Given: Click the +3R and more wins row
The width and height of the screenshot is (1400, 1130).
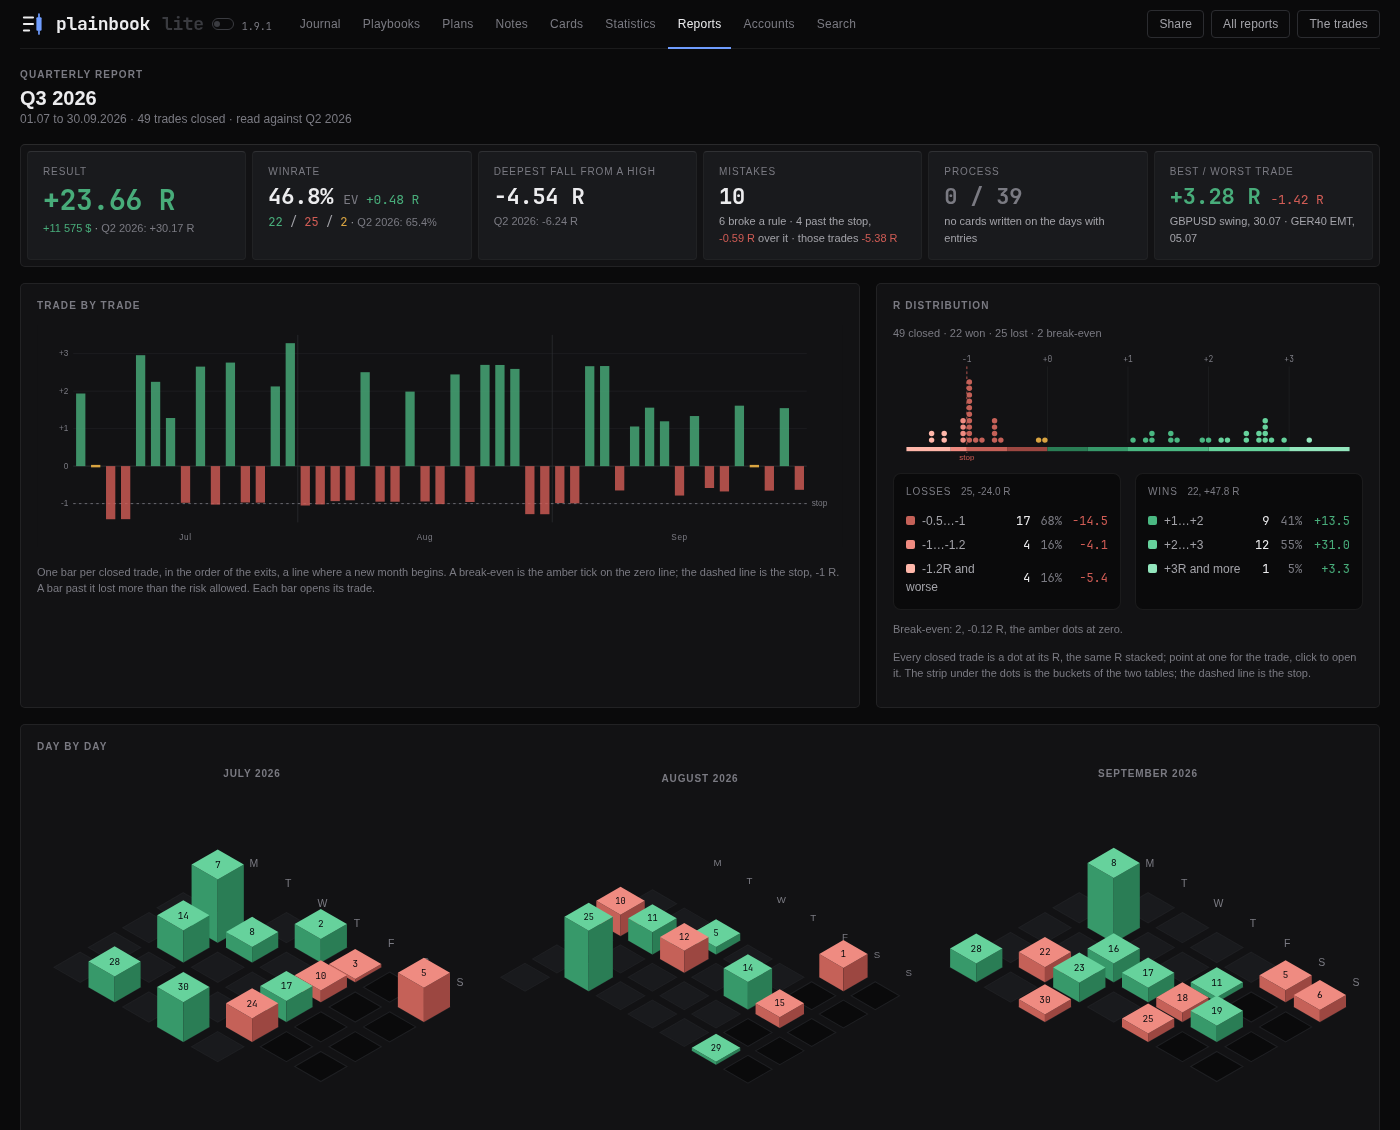Looking at the screenshot, I should tap(1249, 569).
